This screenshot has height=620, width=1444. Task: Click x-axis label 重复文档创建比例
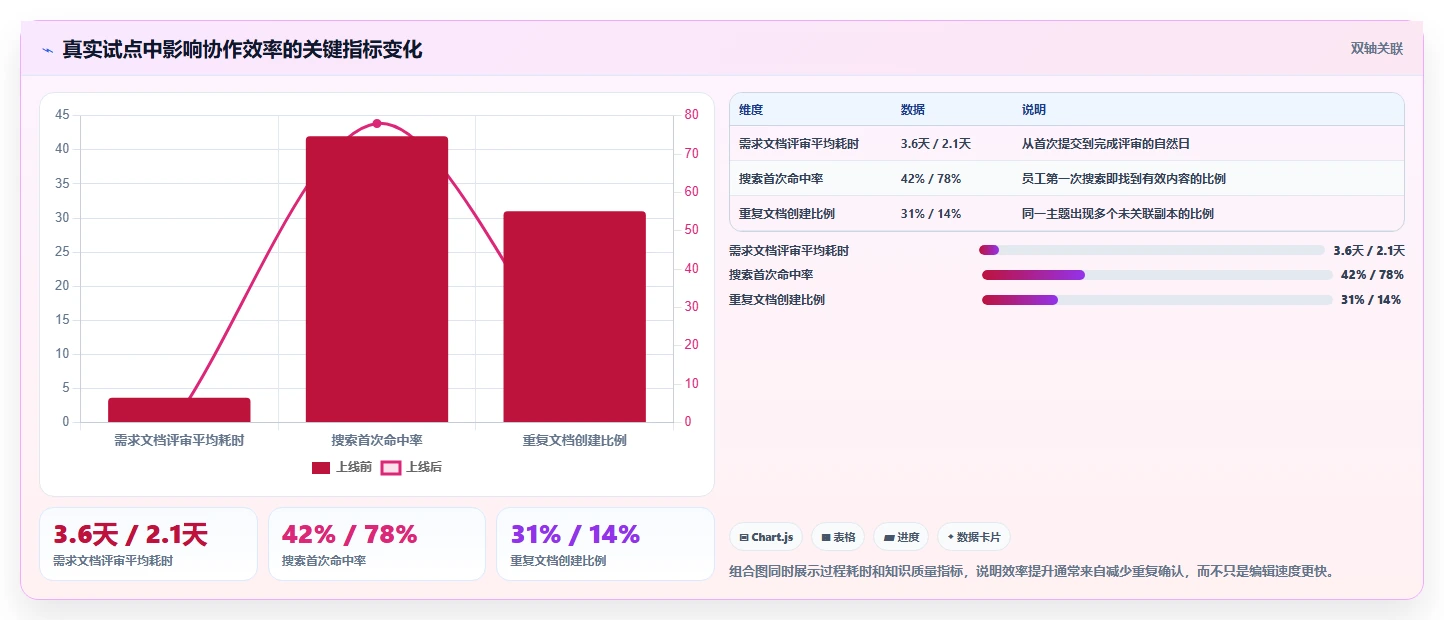click(574, 440)
